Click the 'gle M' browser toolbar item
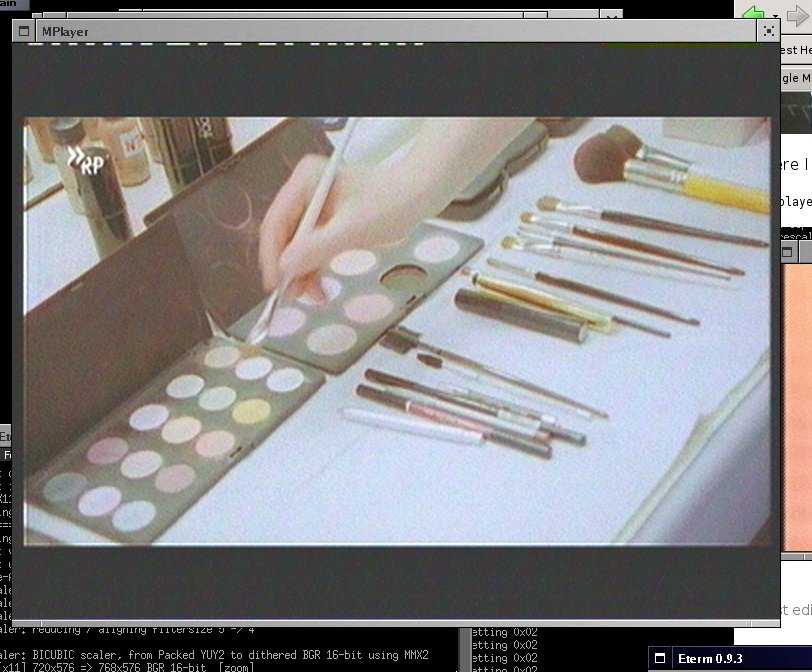The height and width of the screenshot is (672, 812). click(795, 78)
